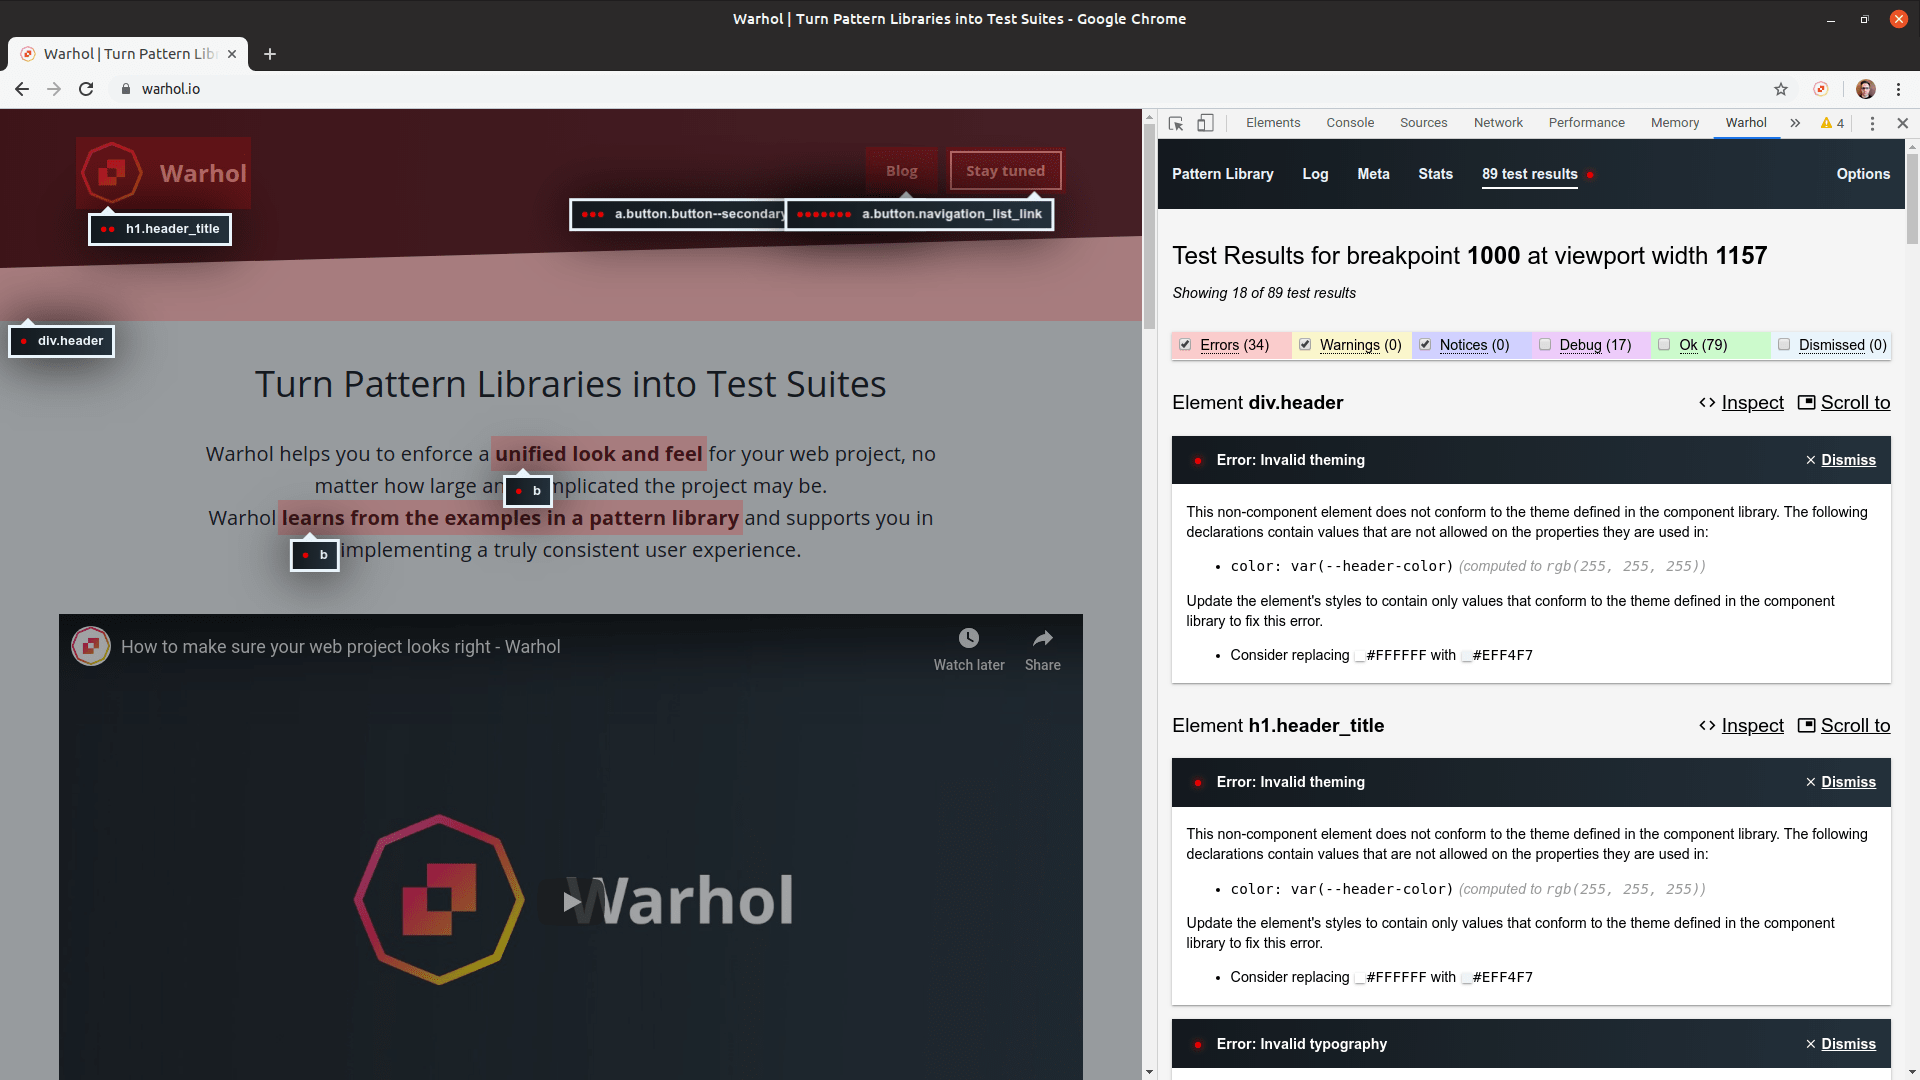
Task: Open Warhol panel Options
Action: click(x=1863, y=174)
